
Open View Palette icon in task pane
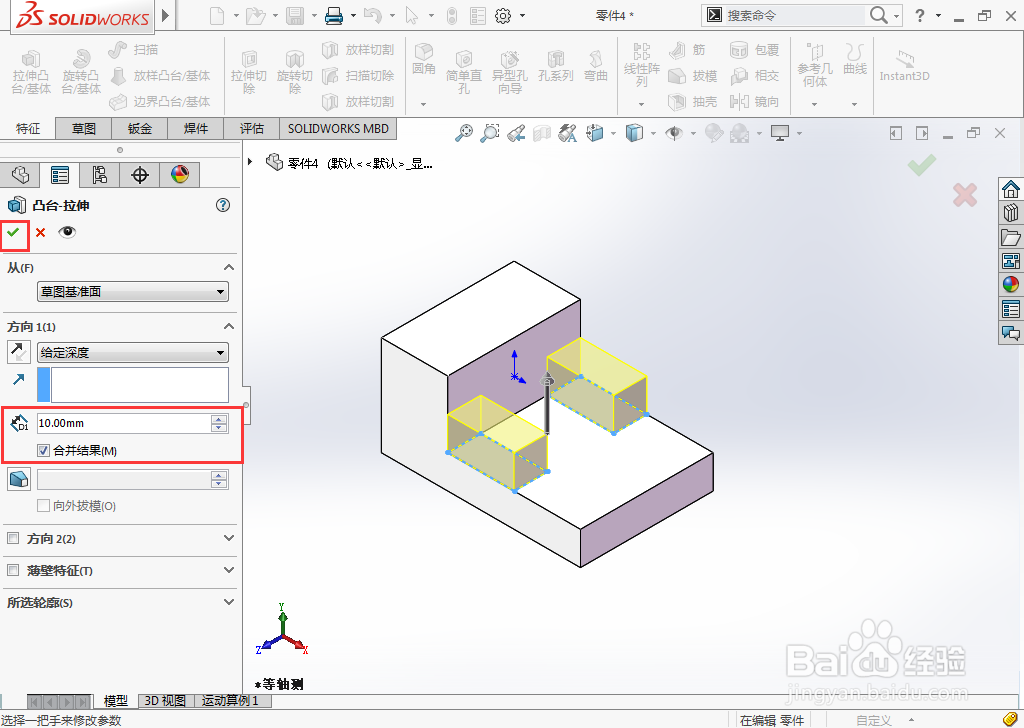1010,261
